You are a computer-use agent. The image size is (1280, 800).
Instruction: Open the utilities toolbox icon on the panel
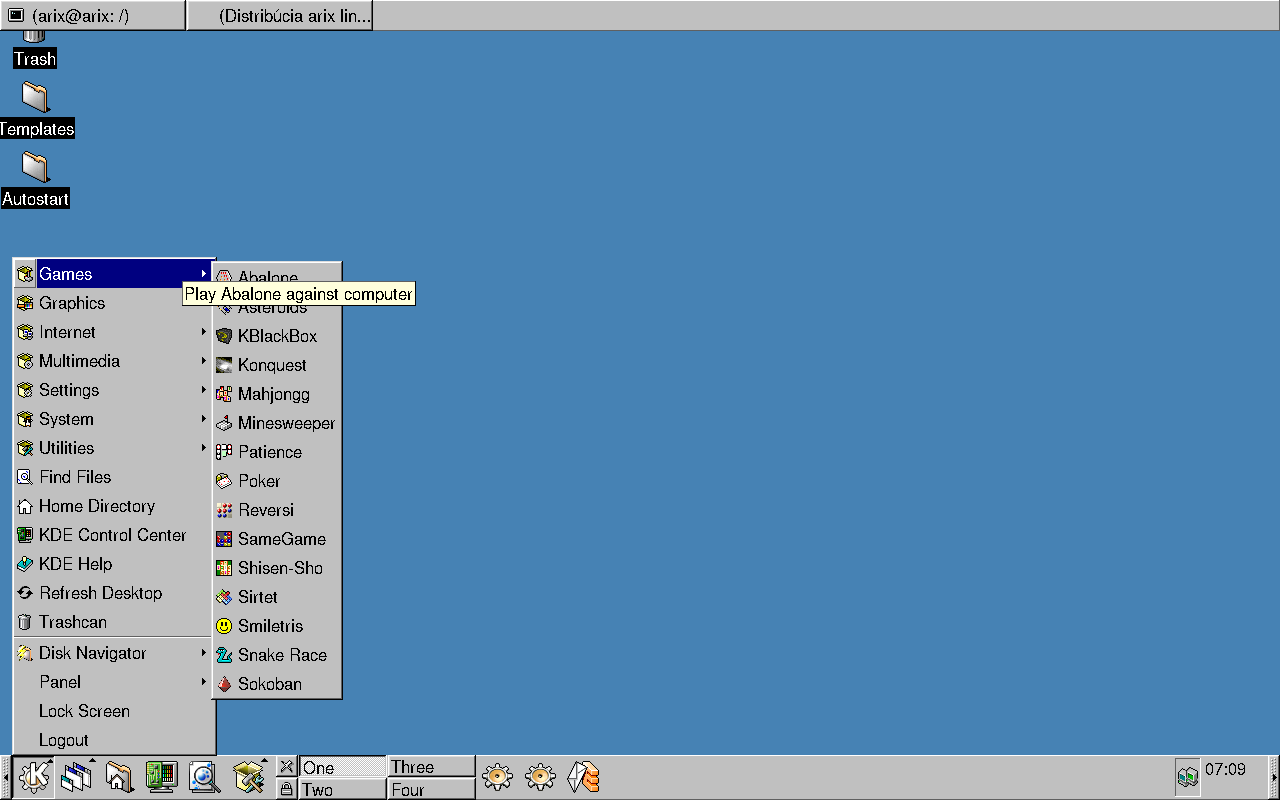point(248,777)
